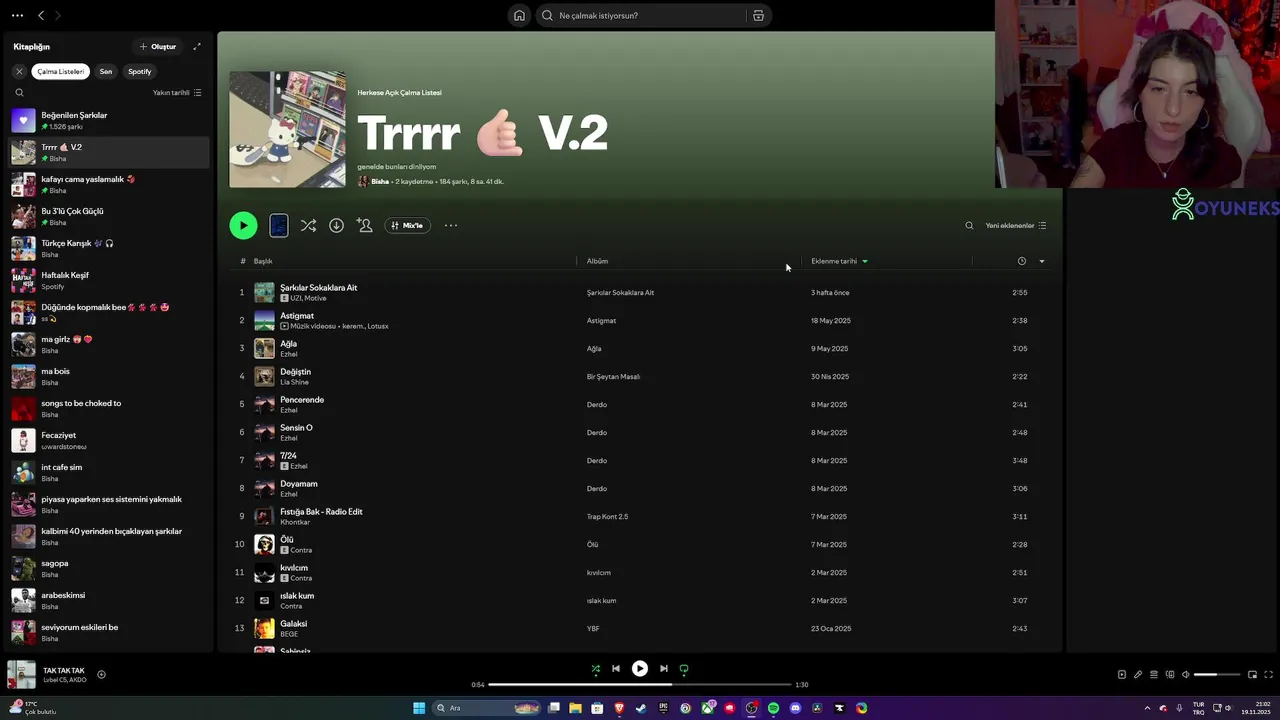The width and height of the screenshot is (1280, 720).
Task: Open the Steam taskbar icon
Action: click(x=641, y=708)
